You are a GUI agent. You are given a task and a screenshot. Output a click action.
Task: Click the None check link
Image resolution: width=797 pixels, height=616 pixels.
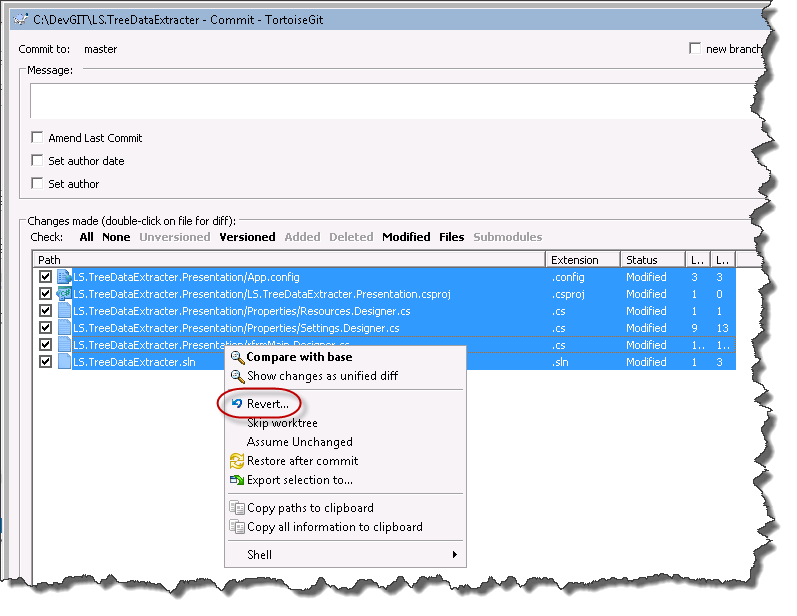pos(116,237)
